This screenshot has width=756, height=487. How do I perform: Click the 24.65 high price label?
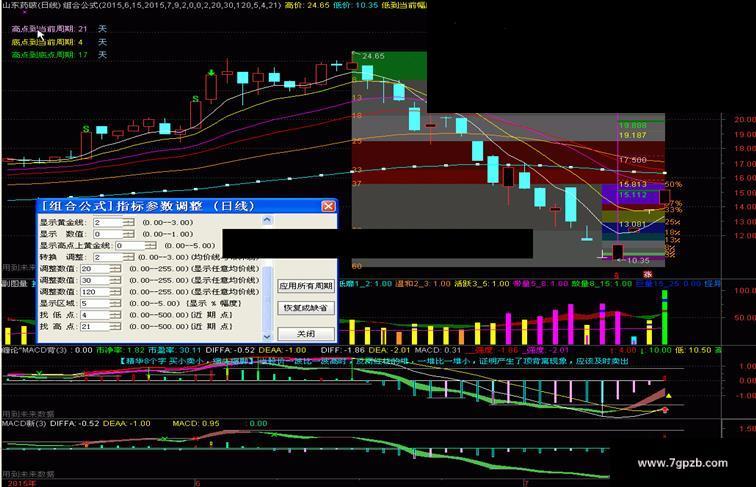[x=373, y=56]
